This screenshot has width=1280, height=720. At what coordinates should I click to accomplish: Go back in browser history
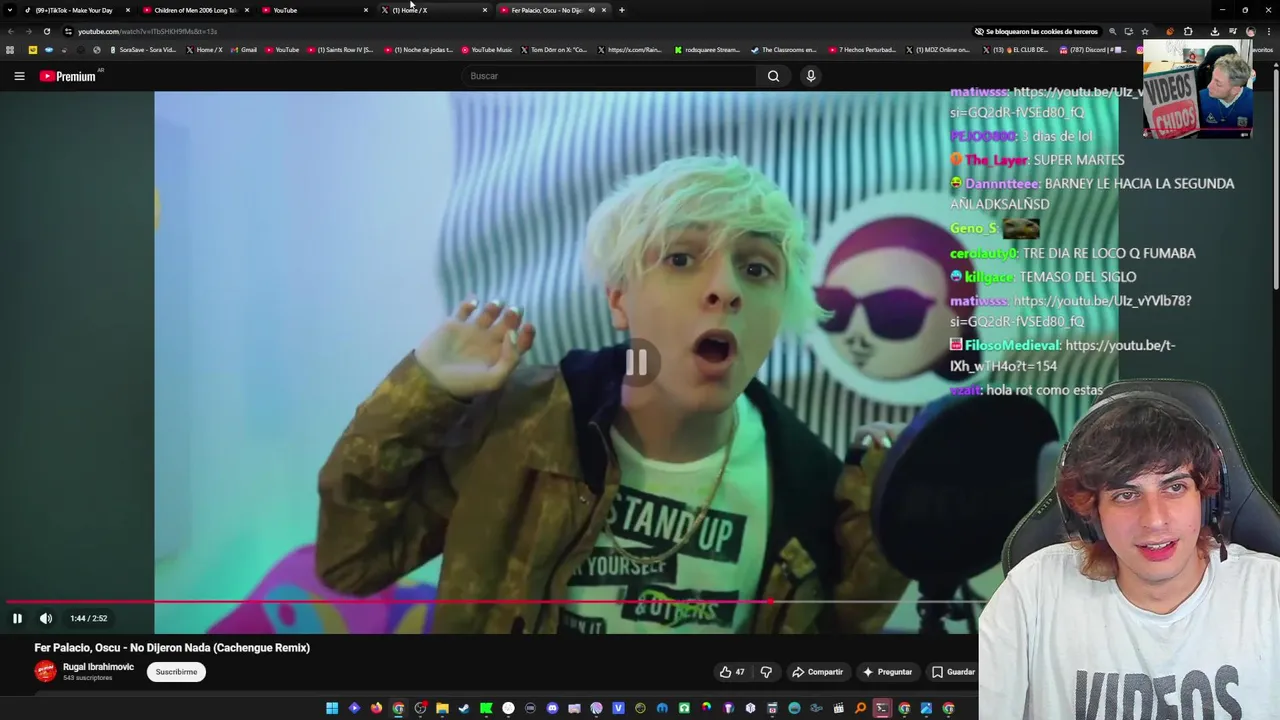pos(10,31)
